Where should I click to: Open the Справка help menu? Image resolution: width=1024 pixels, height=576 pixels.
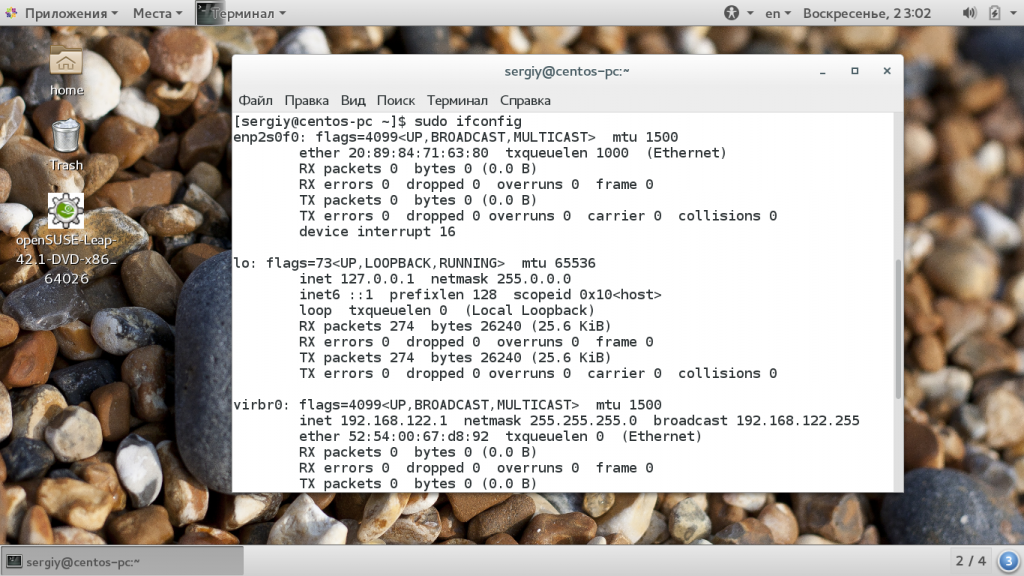(525, 101)
